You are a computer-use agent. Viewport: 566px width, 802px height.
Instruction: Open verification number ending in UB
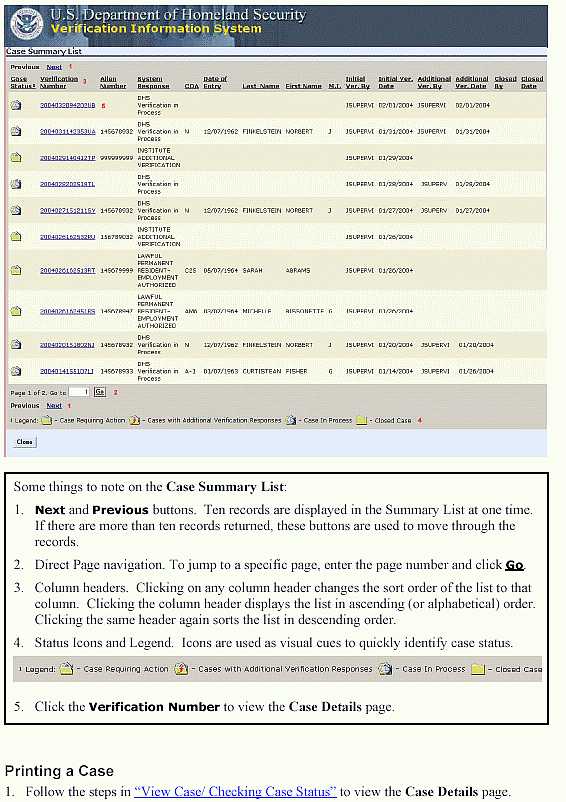[x=67, y=105]
